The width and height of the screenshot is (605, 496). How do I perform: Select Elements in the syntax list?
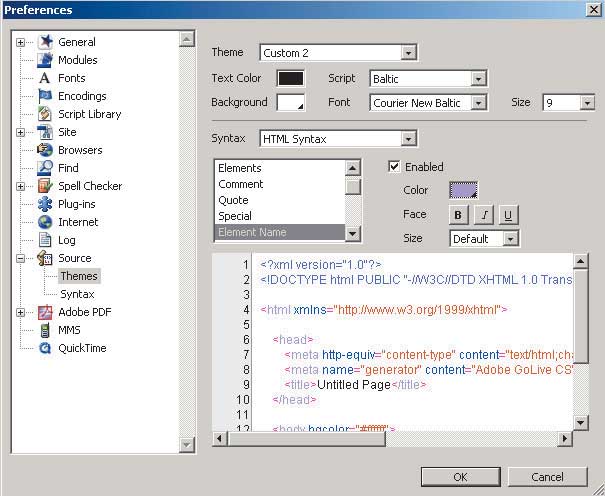coord(279,168)
